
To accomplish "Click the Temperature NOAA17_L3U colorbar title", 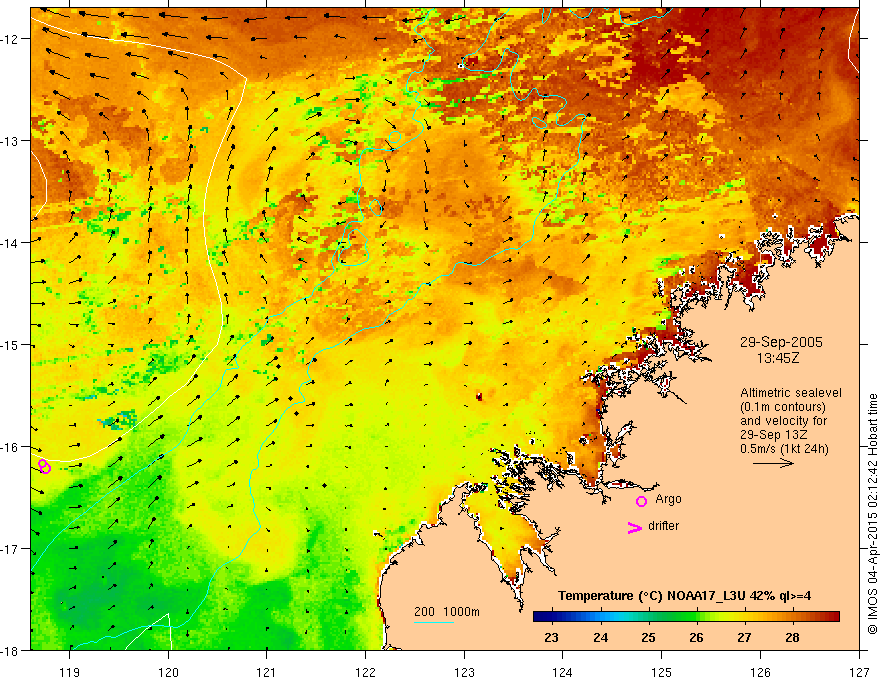I will [x=684, y=596].
